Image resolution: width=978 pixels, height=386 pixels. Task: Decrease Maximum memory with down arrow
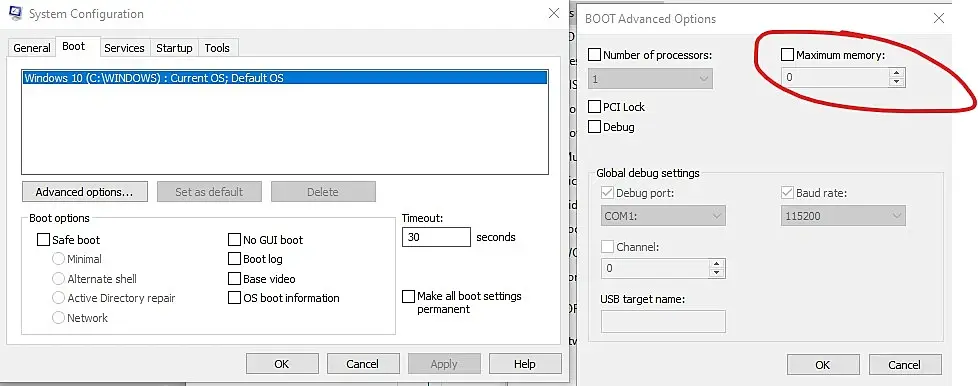[897, 82]
